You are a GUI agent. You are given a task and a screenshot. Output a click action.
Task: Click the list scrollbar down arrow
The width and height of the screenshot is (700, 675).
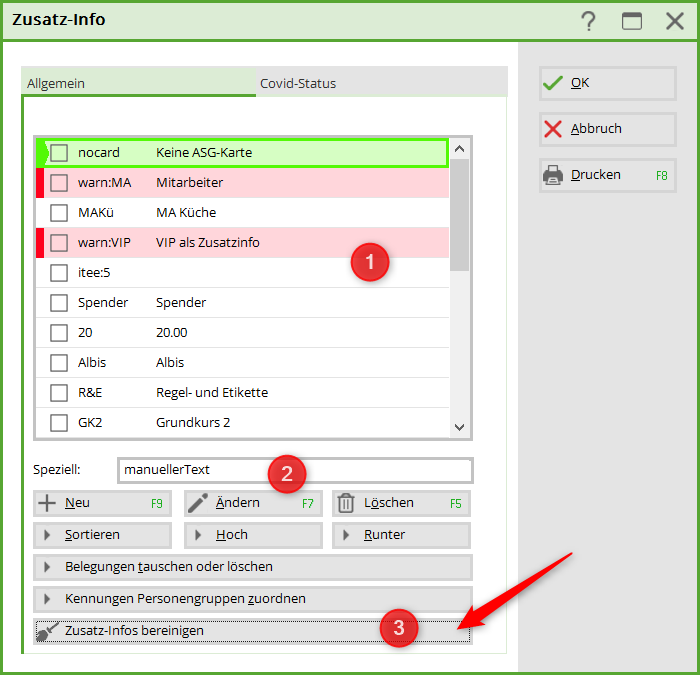pyautogui.click(x=459, y=427)
